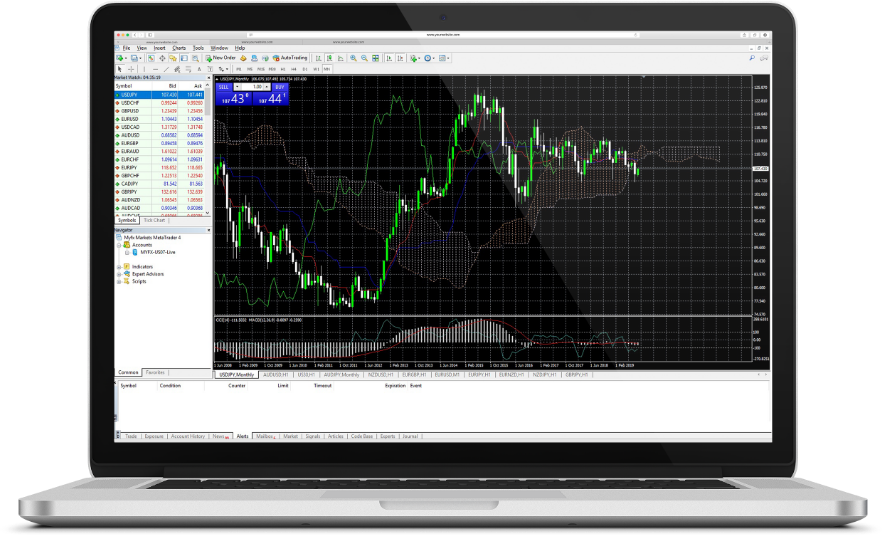The image size is (882, 535).
Task: Select the Text 'A' drawing tool
Action: click(x=199, y=69)
